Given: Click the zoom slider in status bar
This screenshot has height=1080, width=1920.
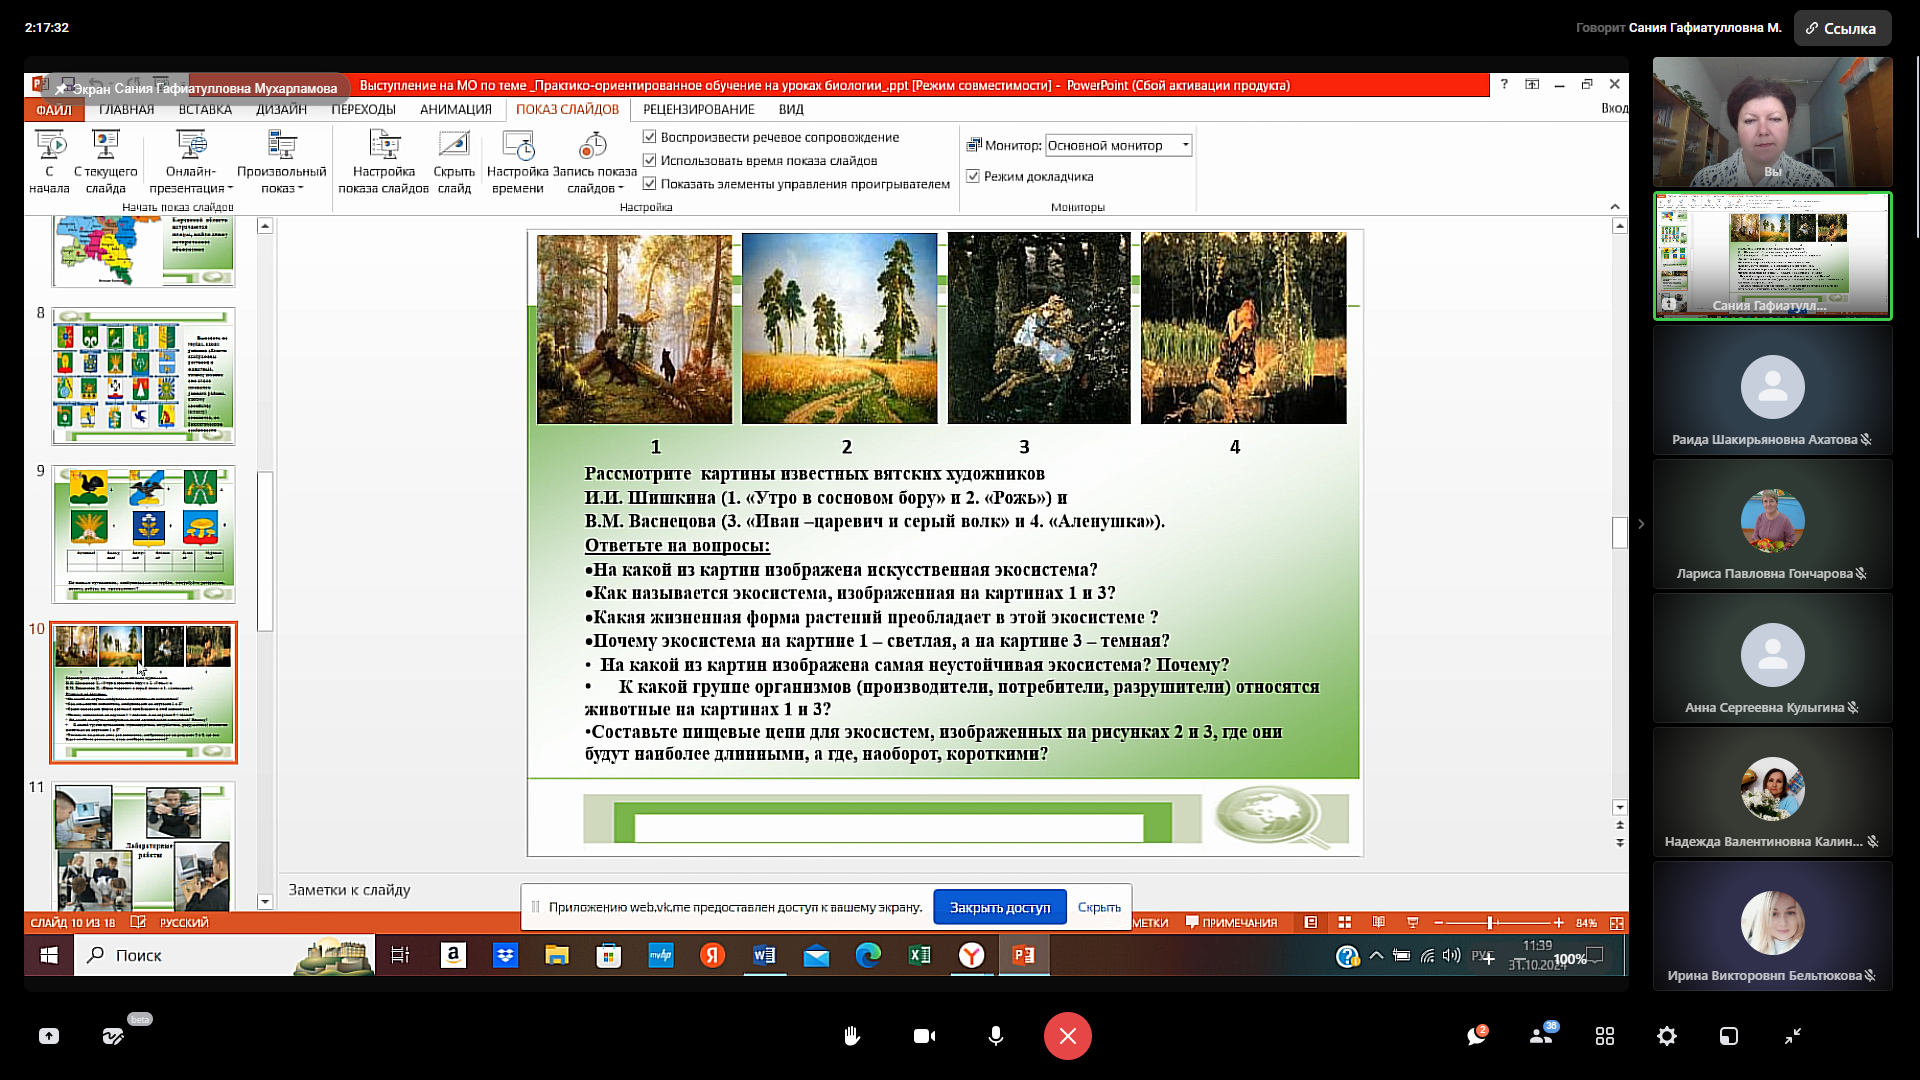Looking at the screenshot, I should pos(1490,923).
